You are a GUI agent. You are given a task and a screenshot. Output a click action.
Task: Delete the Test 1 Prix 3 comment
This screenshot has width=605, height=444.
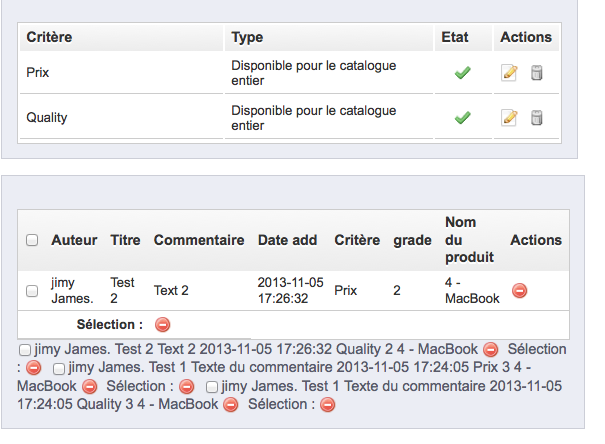(x=88, y=385)
